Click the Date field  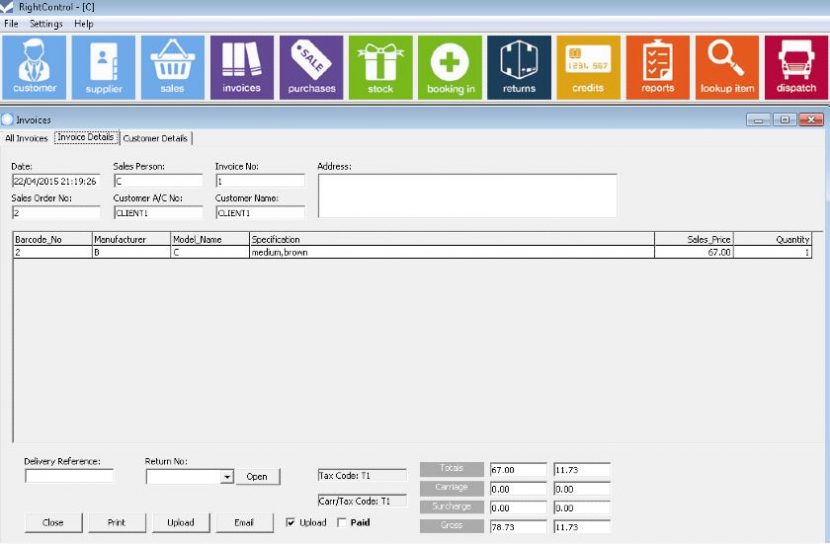56,181
